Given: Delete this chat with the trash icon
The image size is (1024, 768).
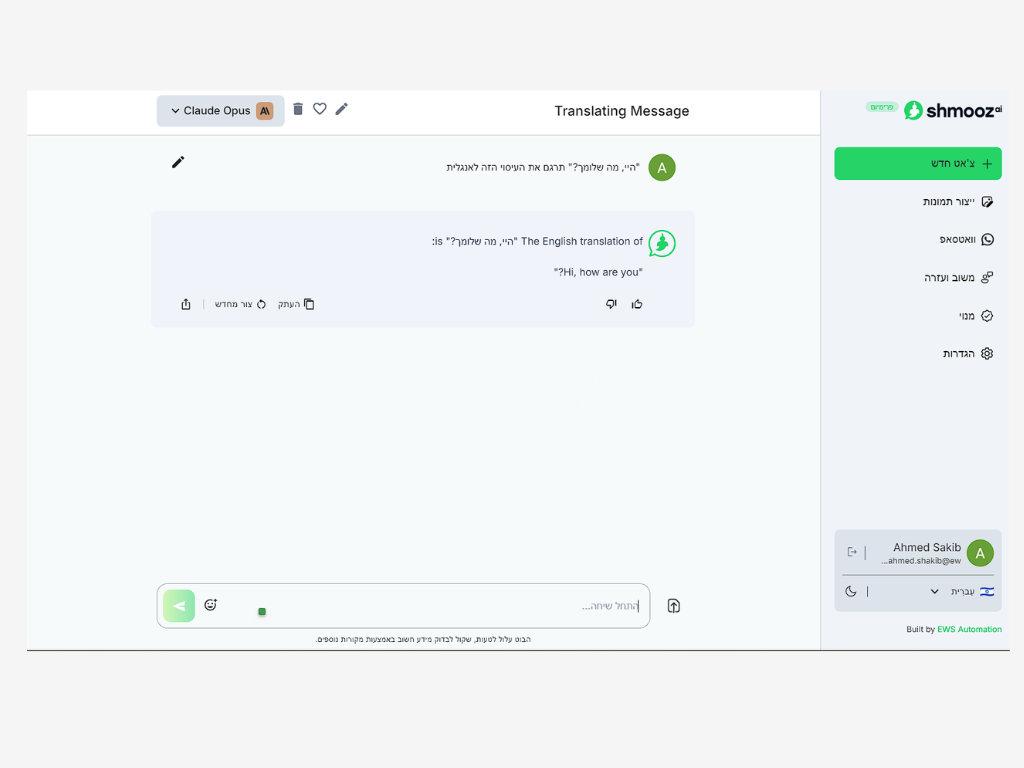Looking at the screenshot, I should [298, 109].
